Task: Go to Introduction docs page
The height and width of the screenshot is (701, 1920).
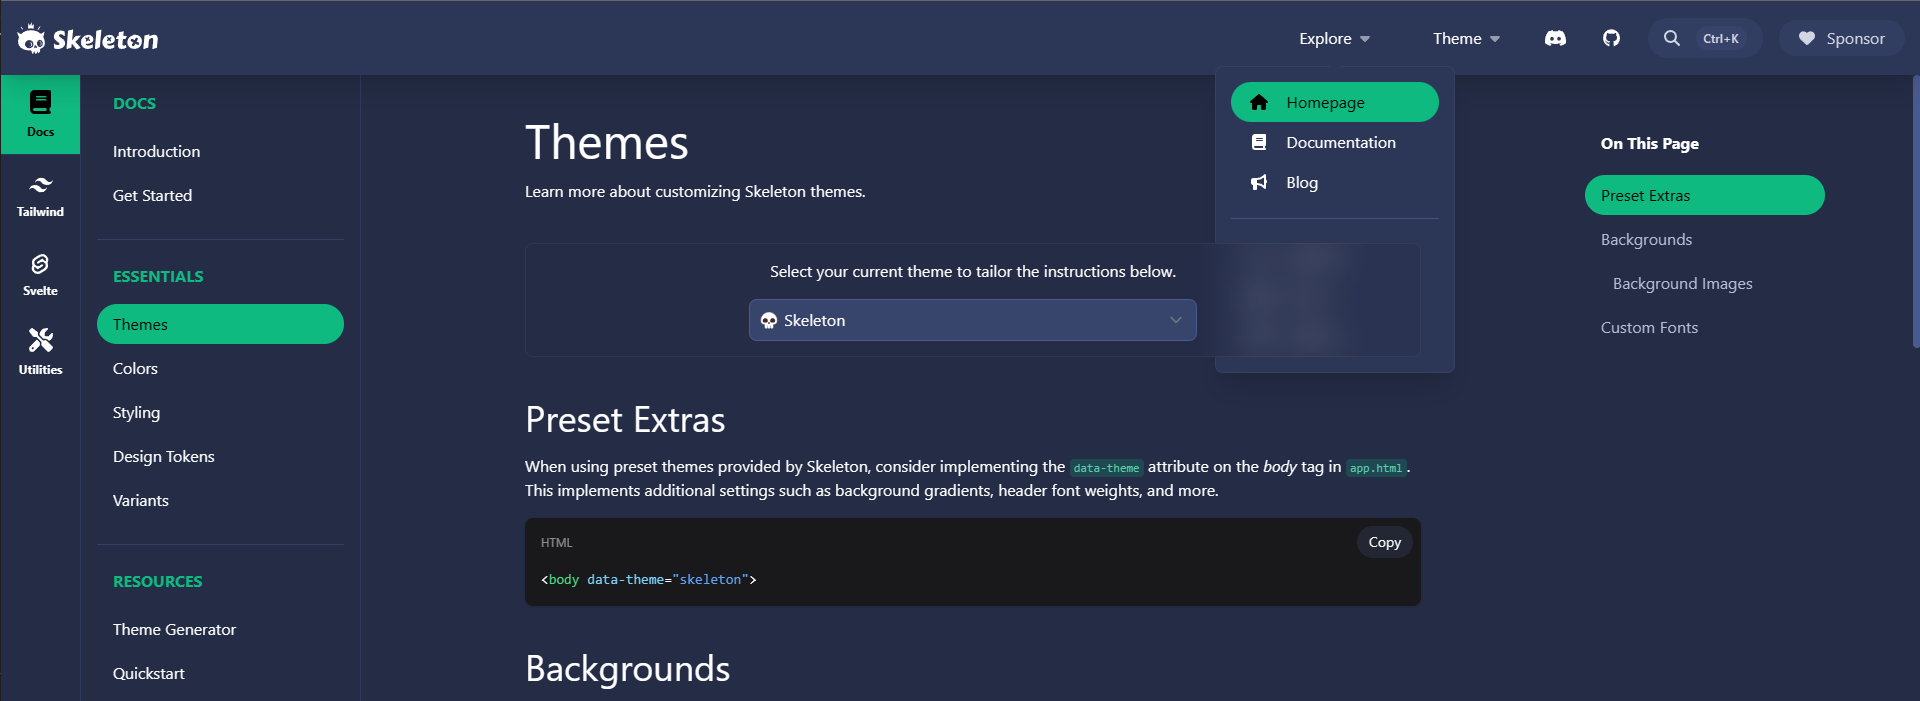Action: 220,151
